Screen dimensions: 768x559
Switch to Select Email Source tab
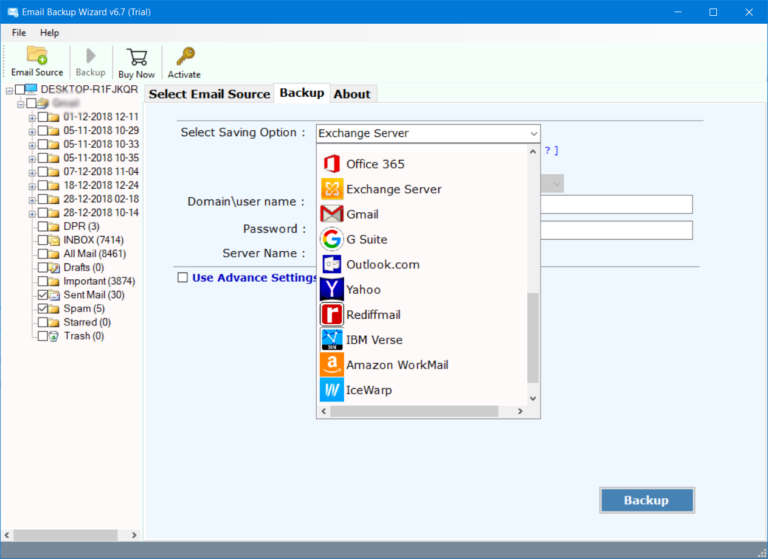coord(209,94)
